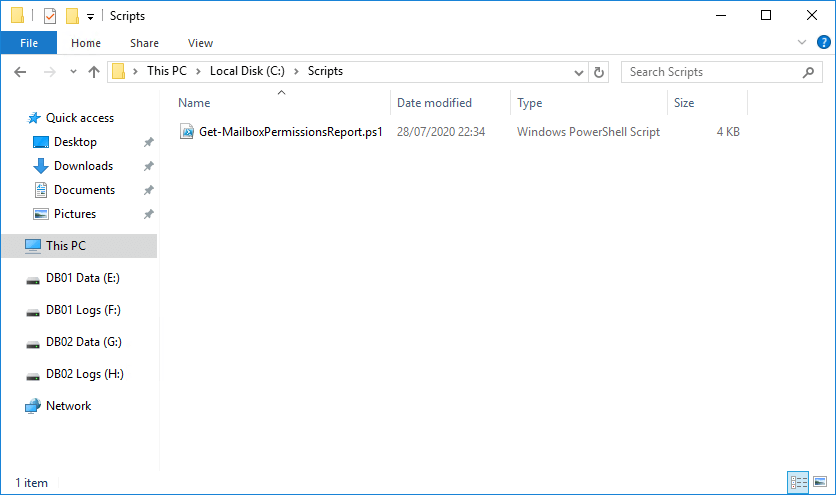Image resolution: width=836 pixels, height=495 pixels.
Task: Click Local Disk (C:) in the breadcrumb
Action: 247,71
